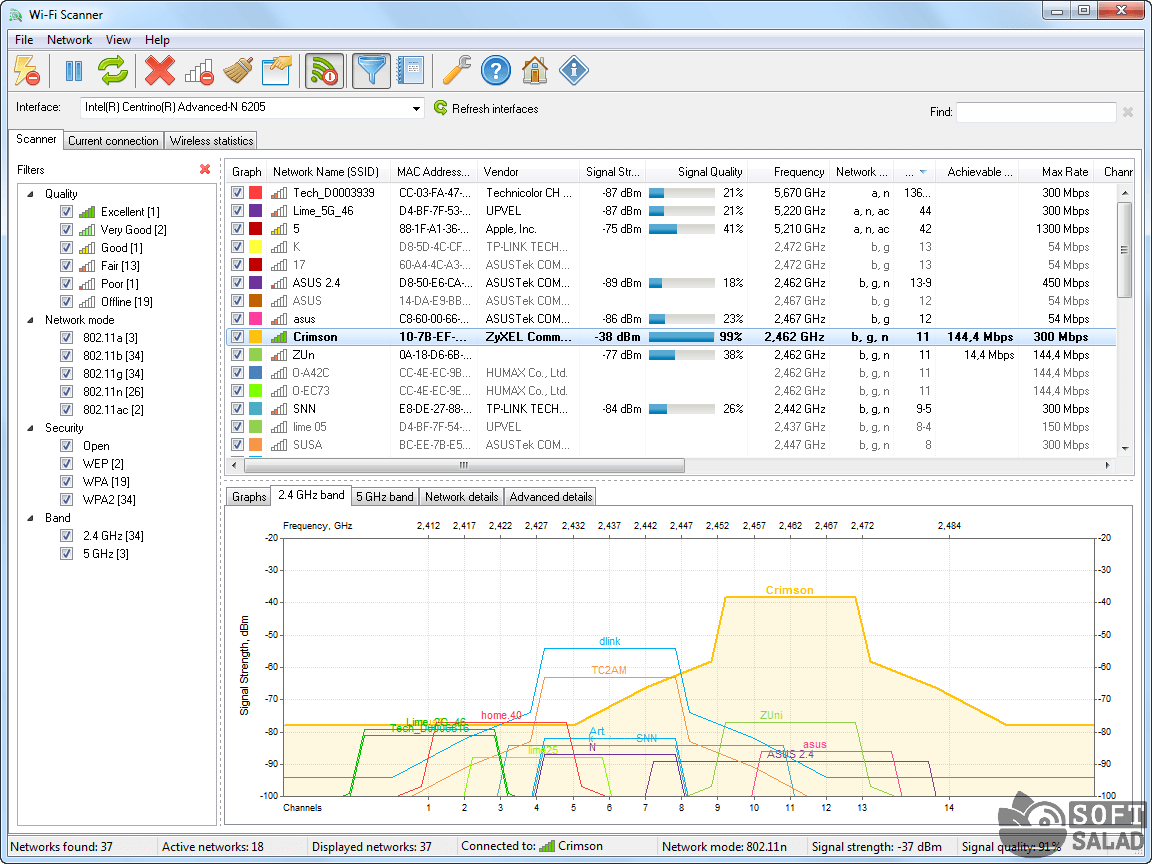Click the red color swatch of Tech_D0003939

point(256,192)
